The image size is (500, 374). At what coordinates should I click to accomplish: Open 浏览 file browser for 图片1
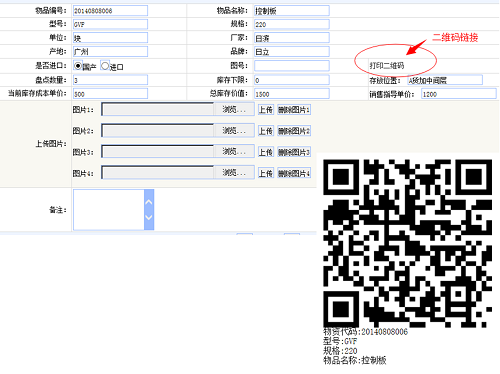[234, 109]
